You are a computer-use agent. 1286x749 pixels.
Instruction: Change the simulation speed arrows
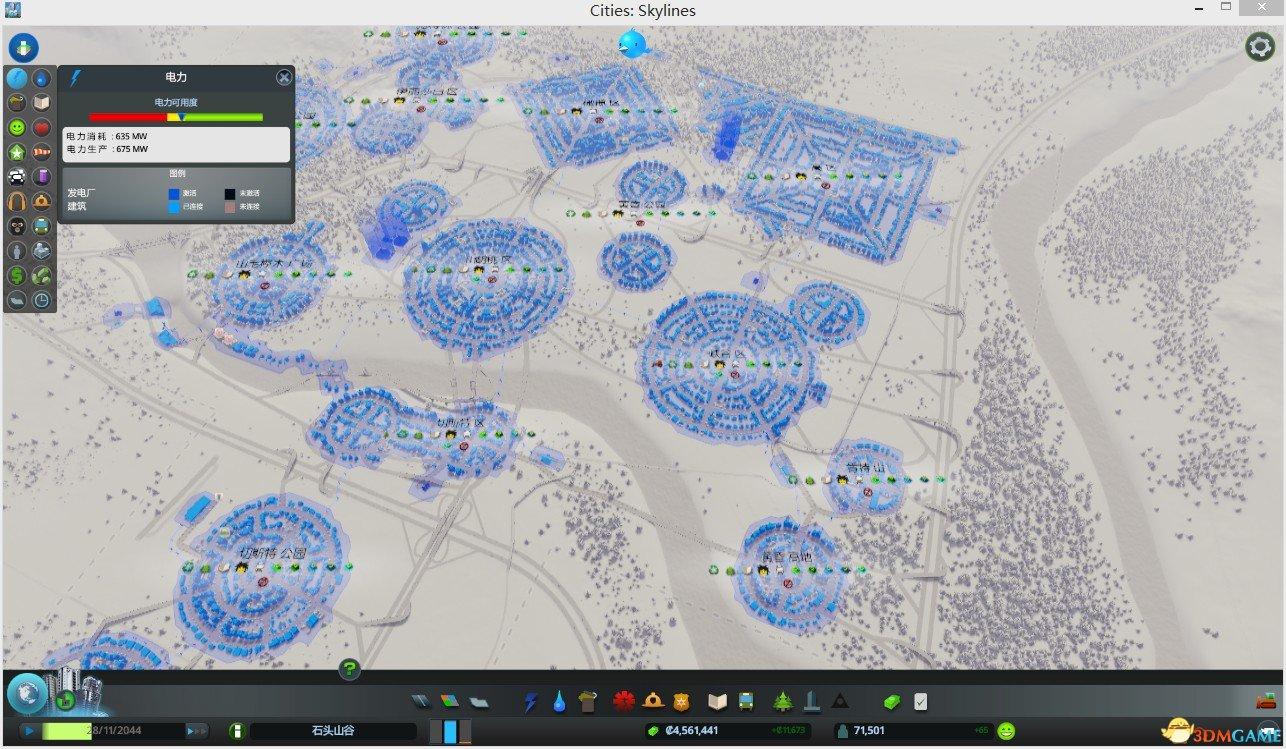(197, 731)
